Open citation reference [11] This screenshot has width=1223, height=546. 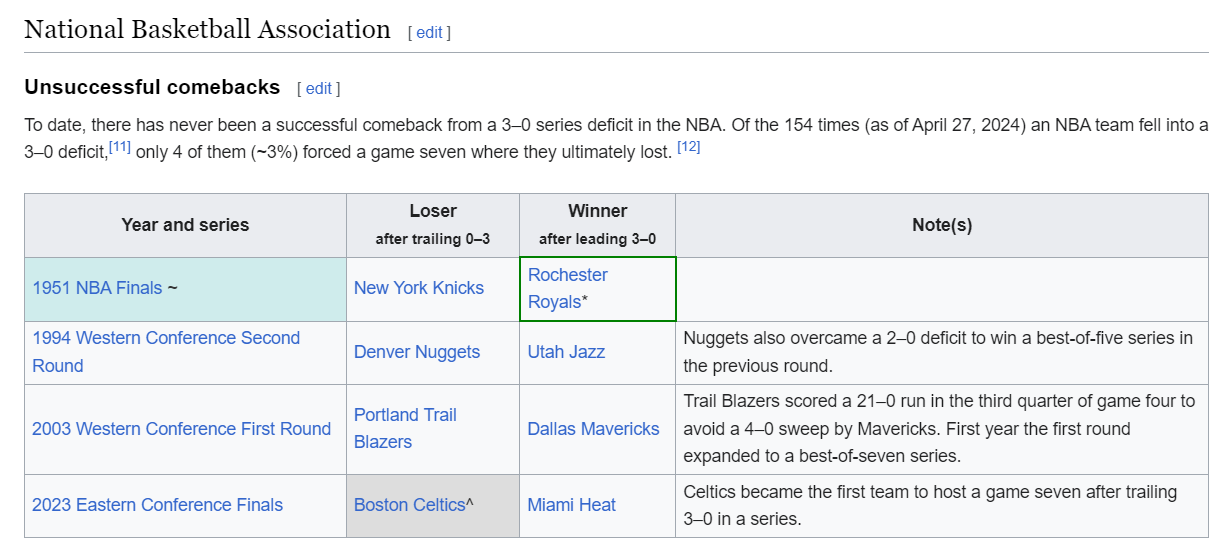coord(120,147)
